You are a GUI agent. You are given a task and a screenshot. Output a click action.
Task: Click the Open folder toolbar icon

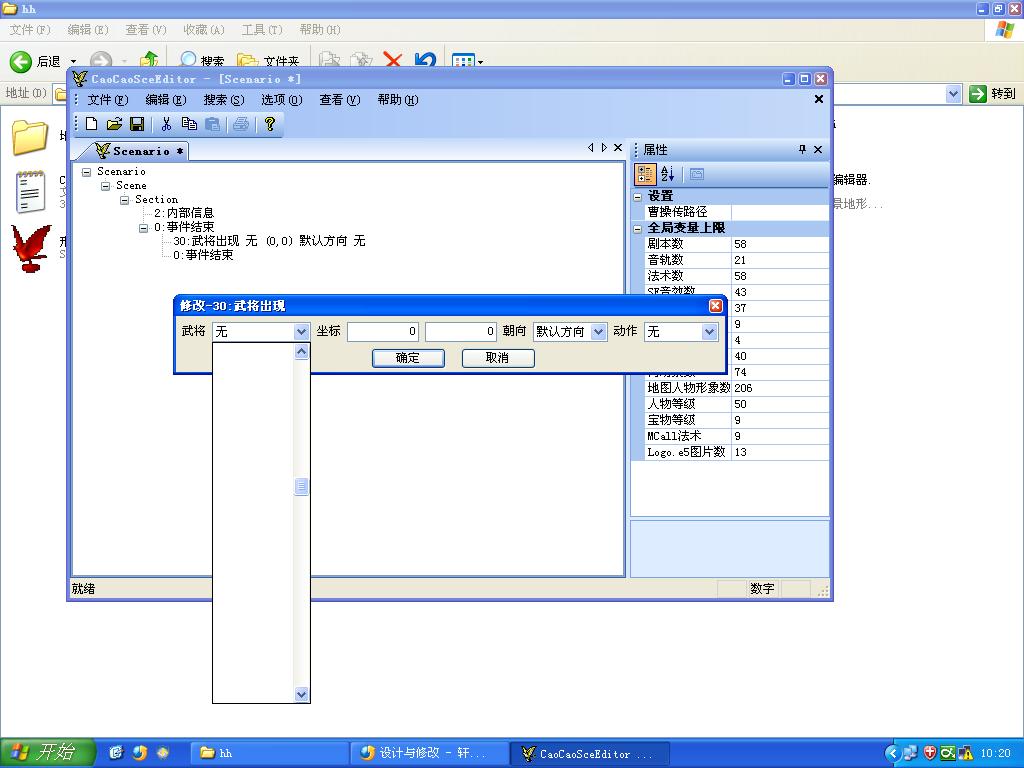tap(114, 124)
